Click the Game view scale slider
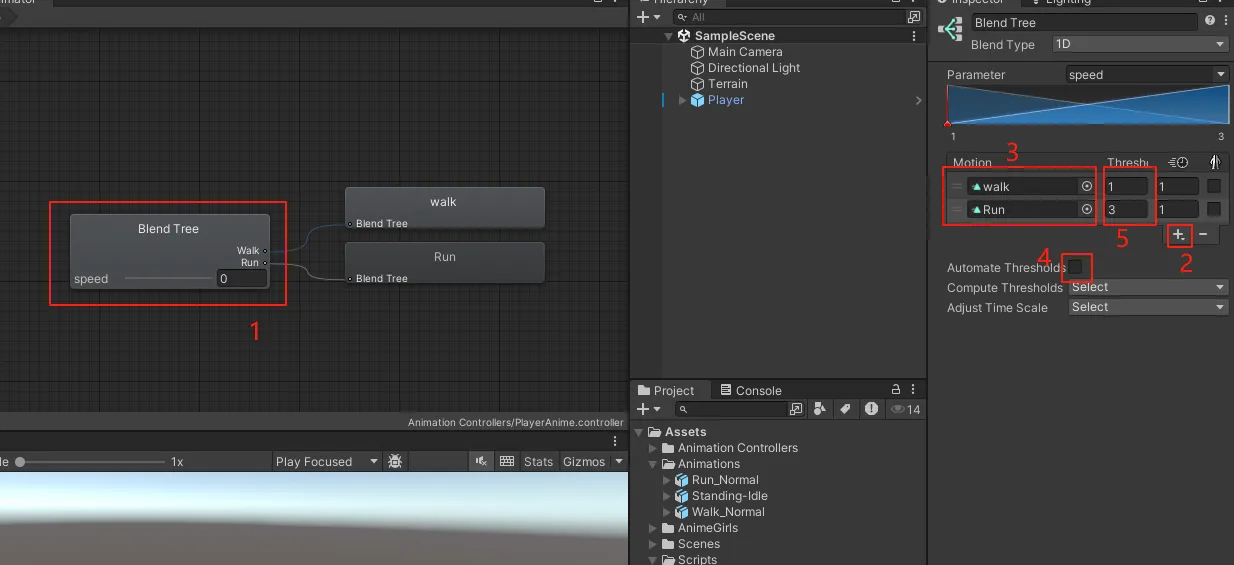 pyautogui.click(x=90, y=462)
